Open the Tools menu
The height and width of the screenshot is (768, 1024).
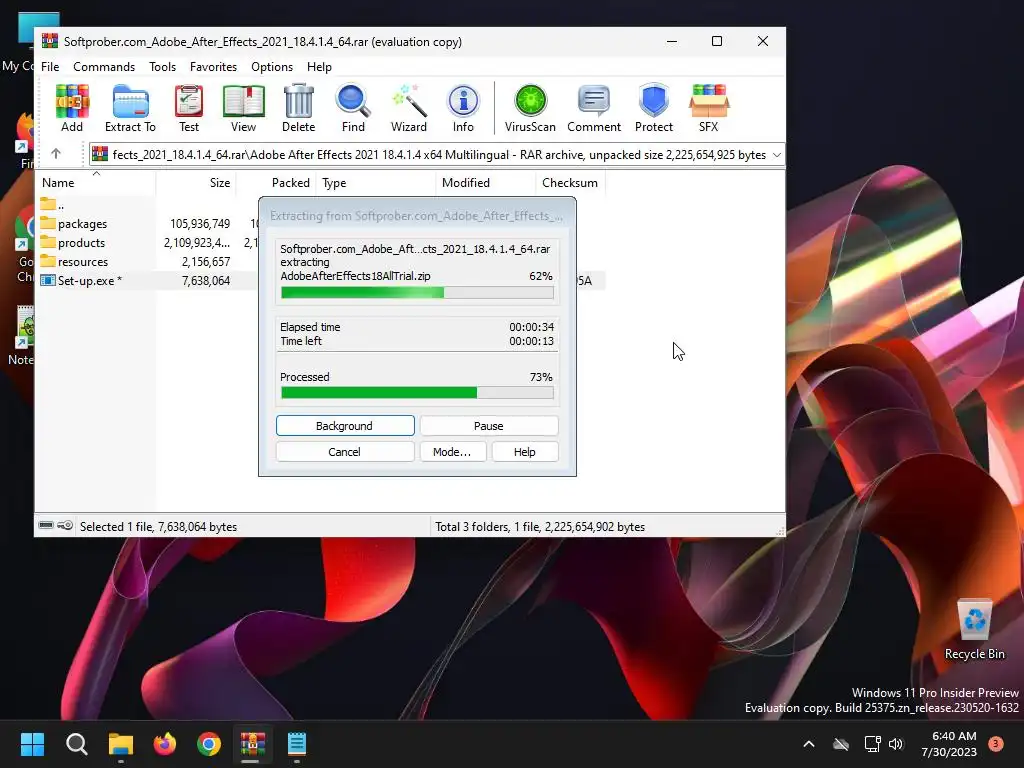coord(162,67)
